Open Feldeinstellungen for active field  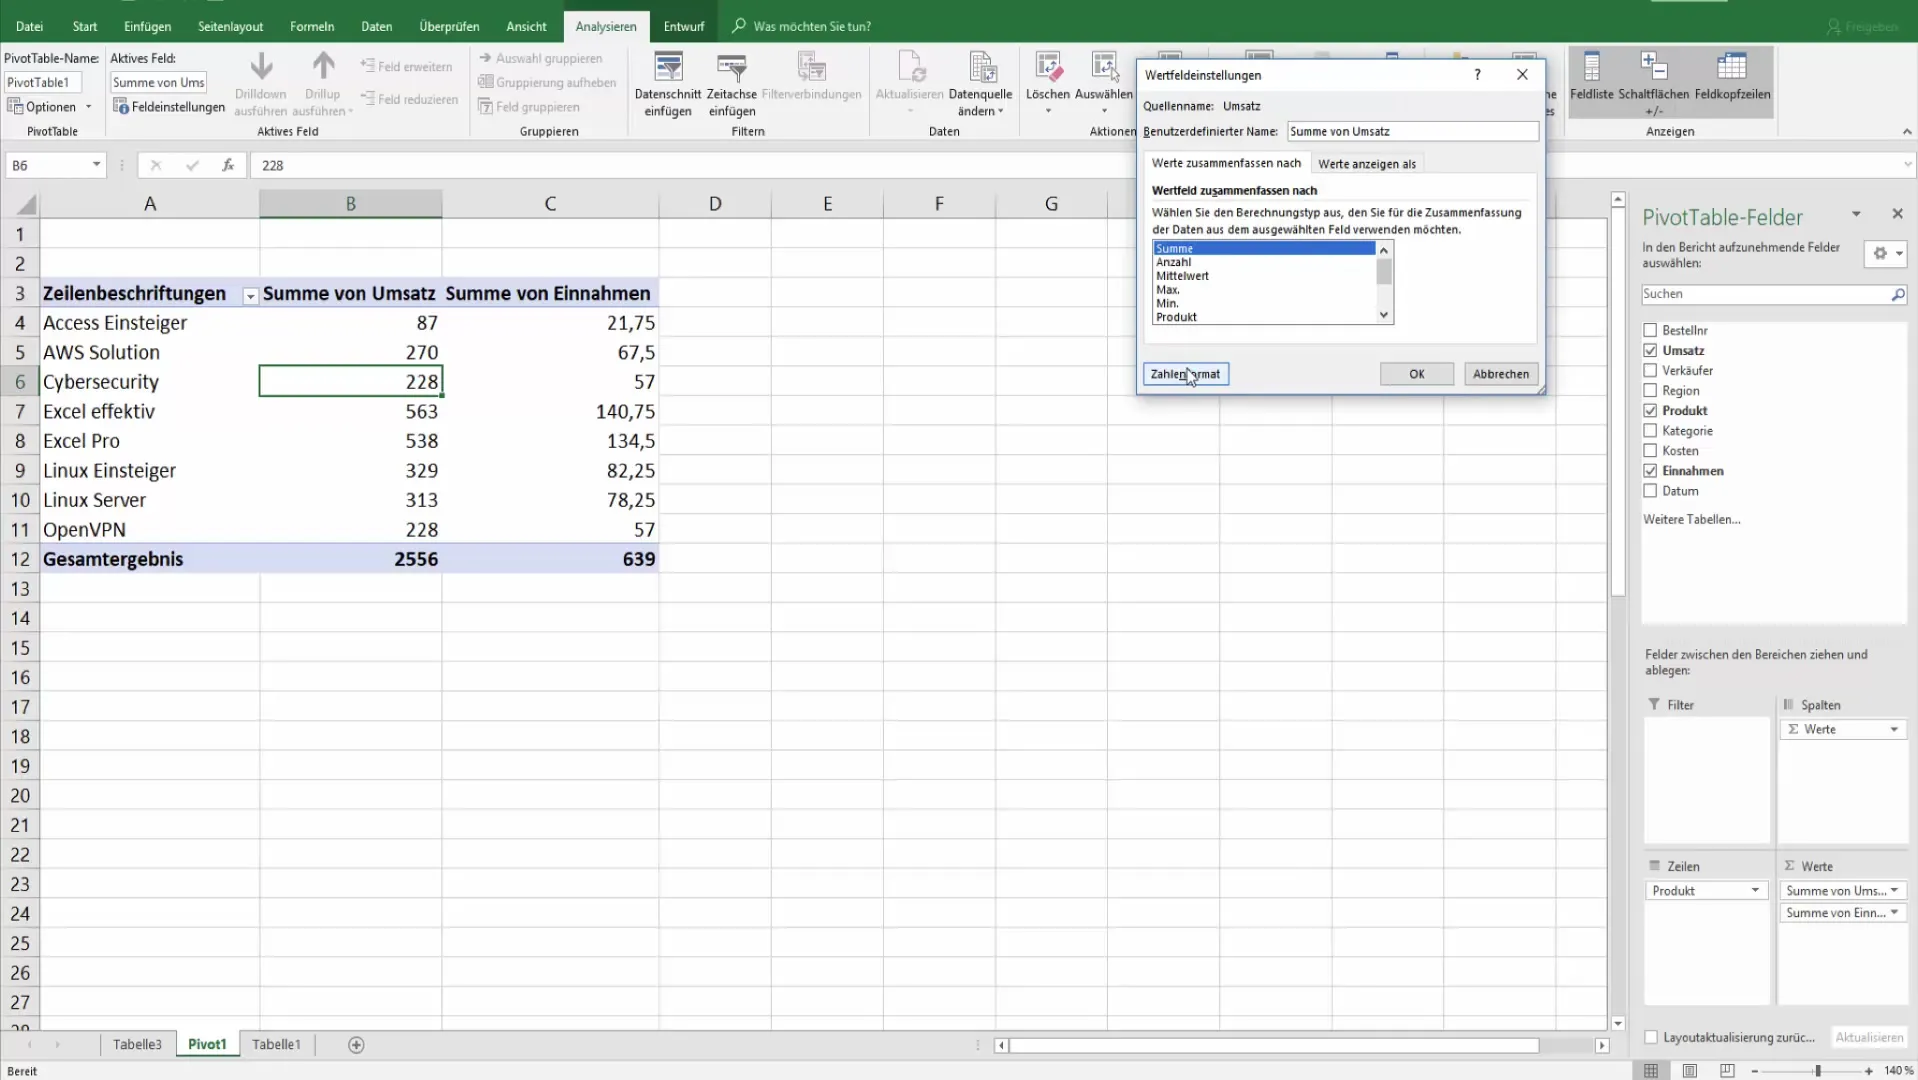coord(169,106)
